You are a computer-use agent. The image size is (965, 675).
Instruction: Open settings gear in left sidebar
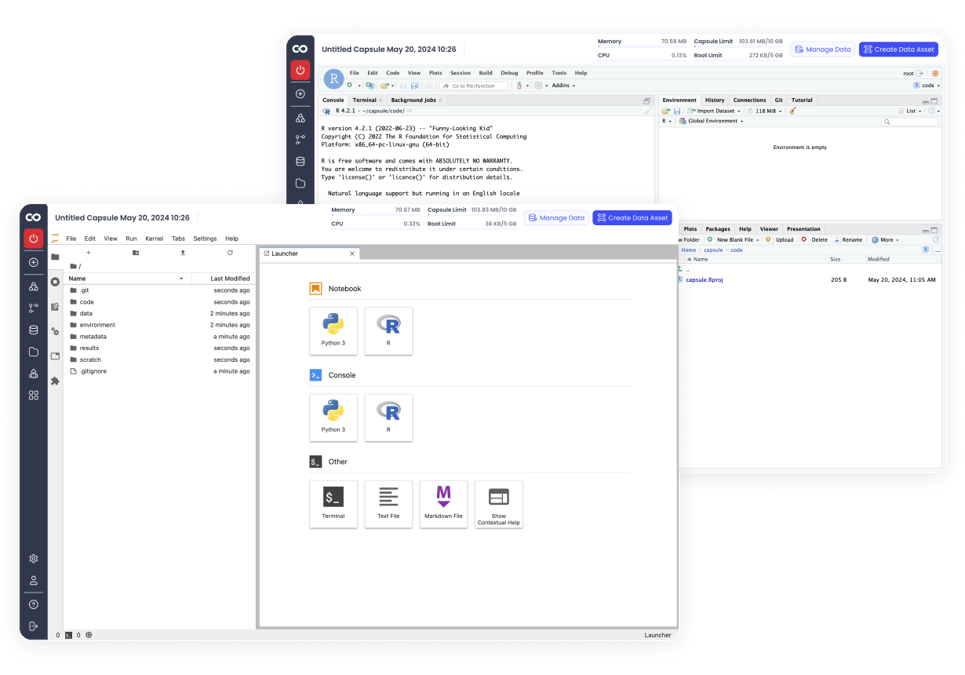click(x=33, y=559)
